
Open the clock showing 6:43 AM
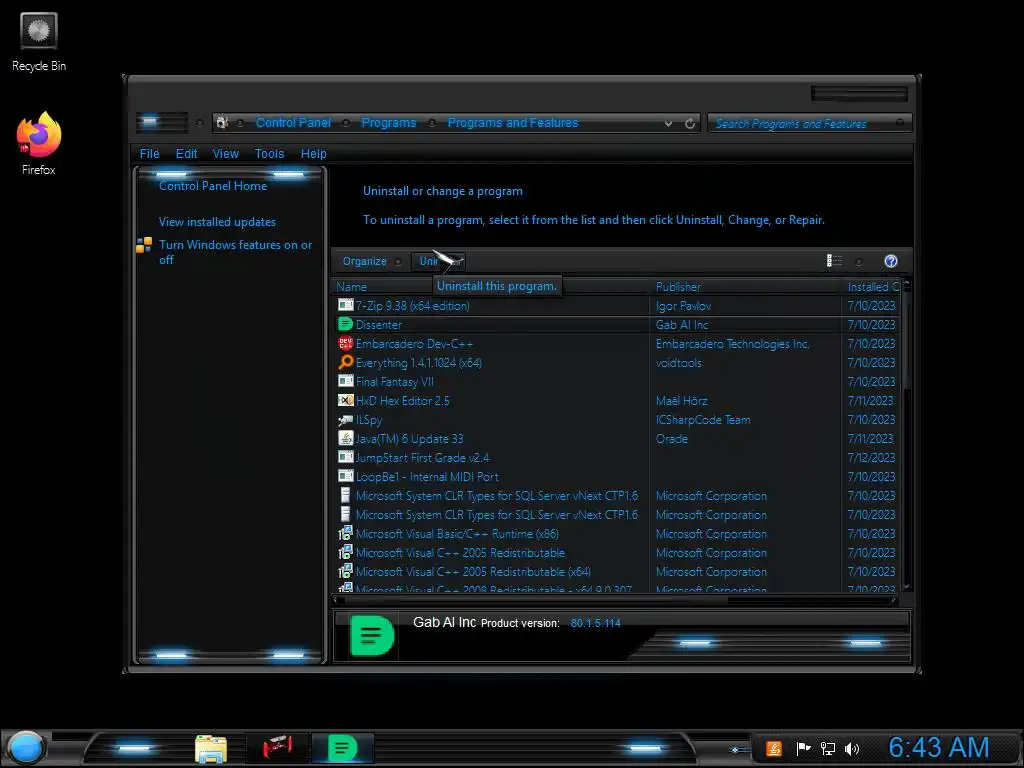[938, 748]
